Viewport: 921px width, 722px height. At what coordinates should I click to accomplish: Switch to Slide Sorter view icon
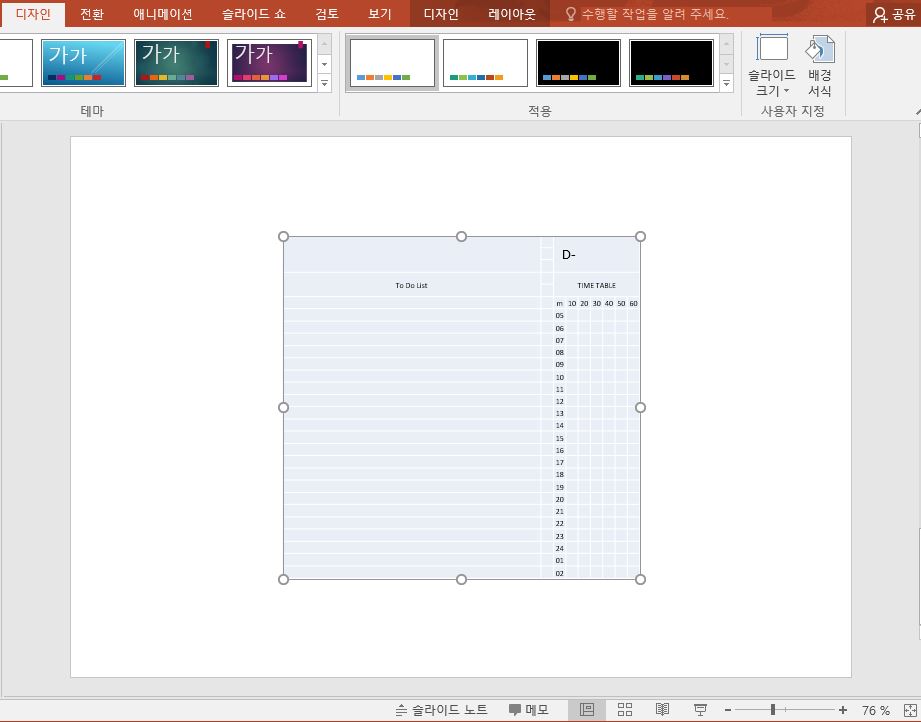point(625,710)
